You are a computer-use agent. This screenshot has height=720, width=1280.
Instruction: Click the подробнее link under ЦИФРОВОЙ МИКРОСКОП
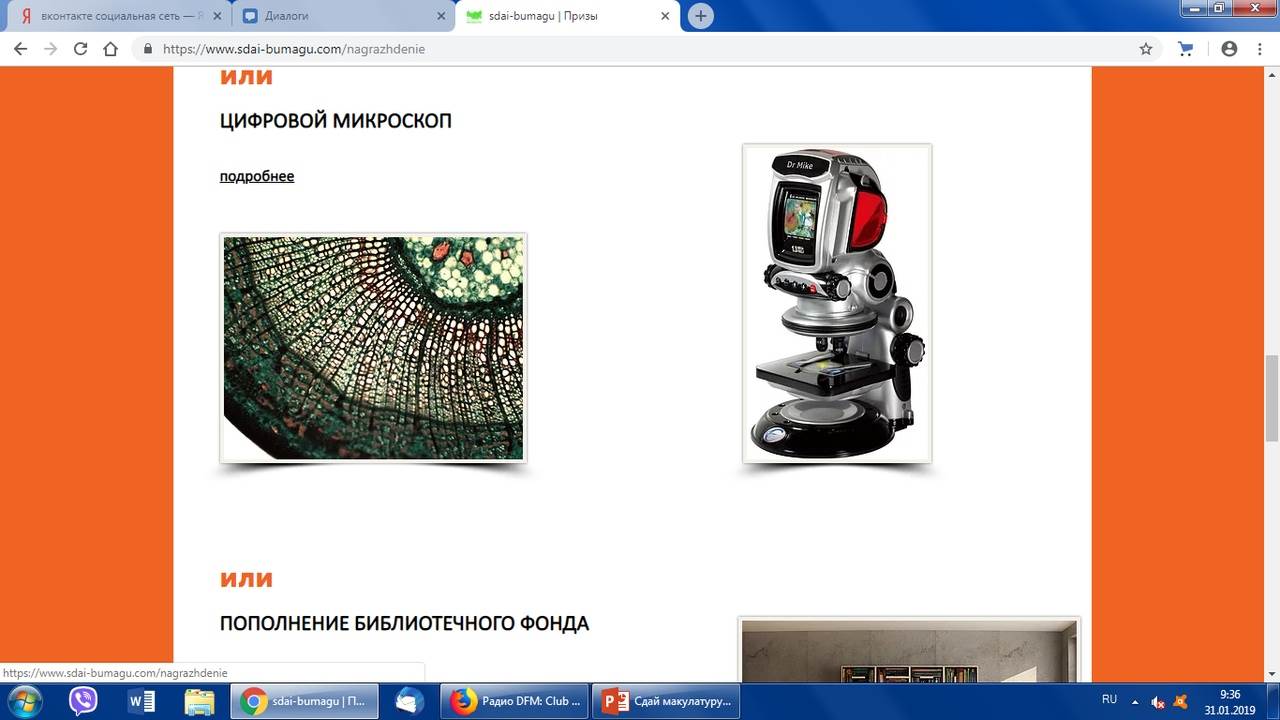[257, 176]
